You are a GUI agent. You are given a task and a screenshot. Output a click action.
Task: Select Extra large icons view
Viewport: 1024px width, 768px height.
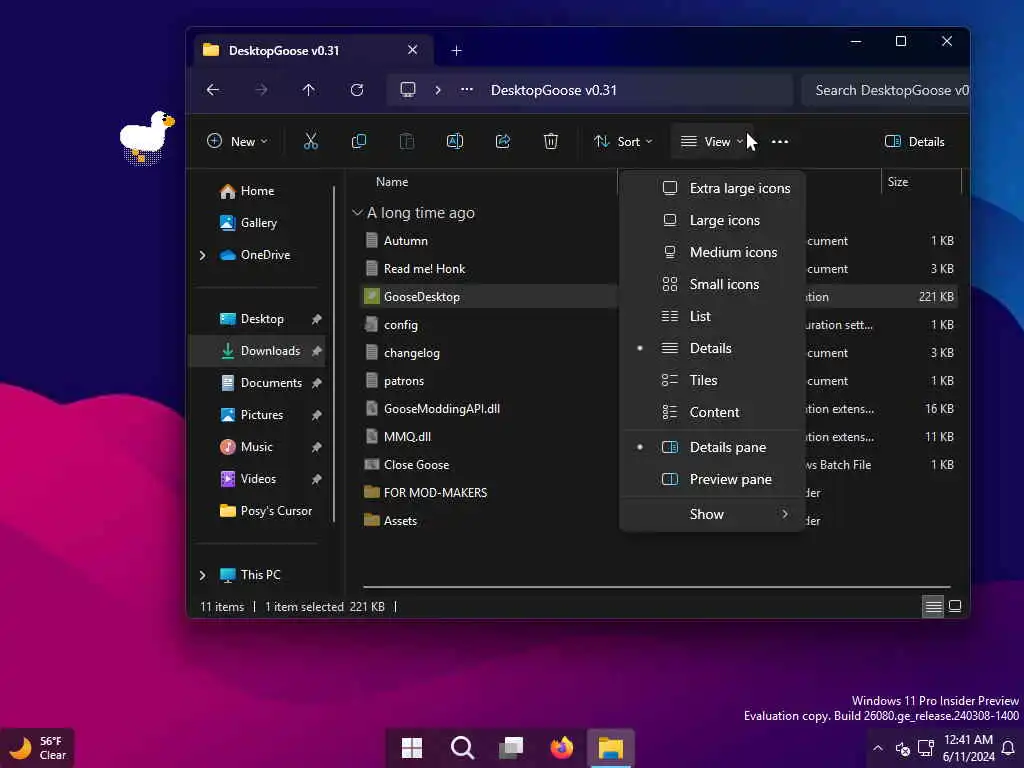[712, 188]
